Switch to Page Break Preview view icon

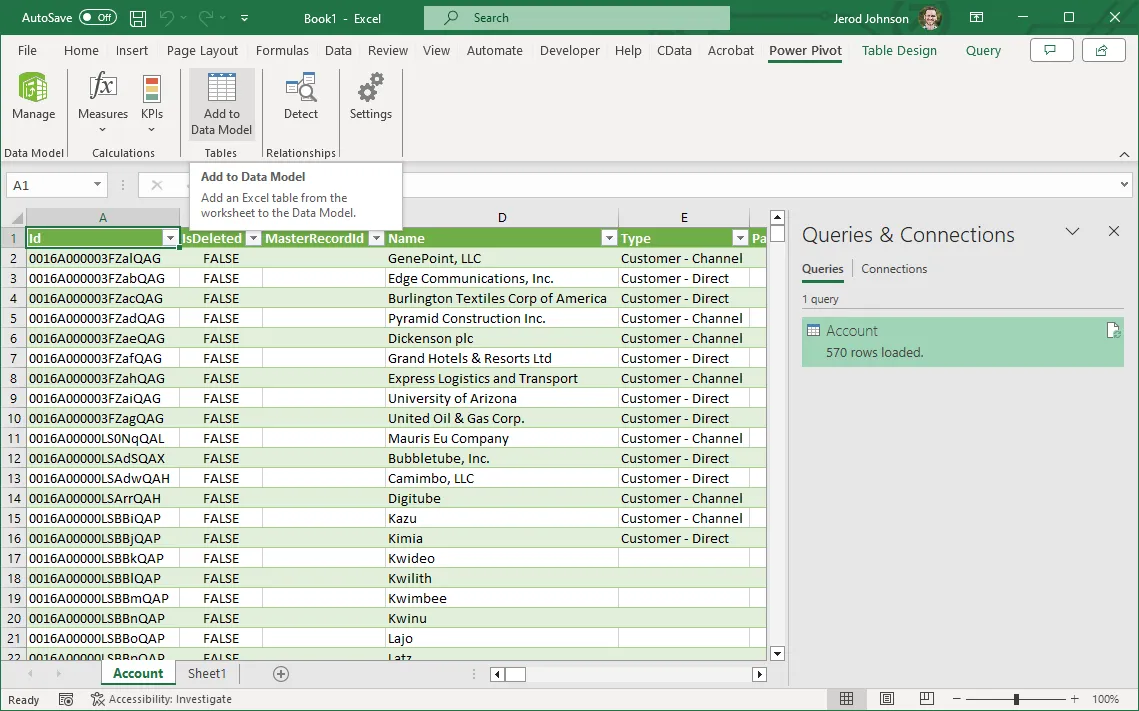(x=927, y=699)
